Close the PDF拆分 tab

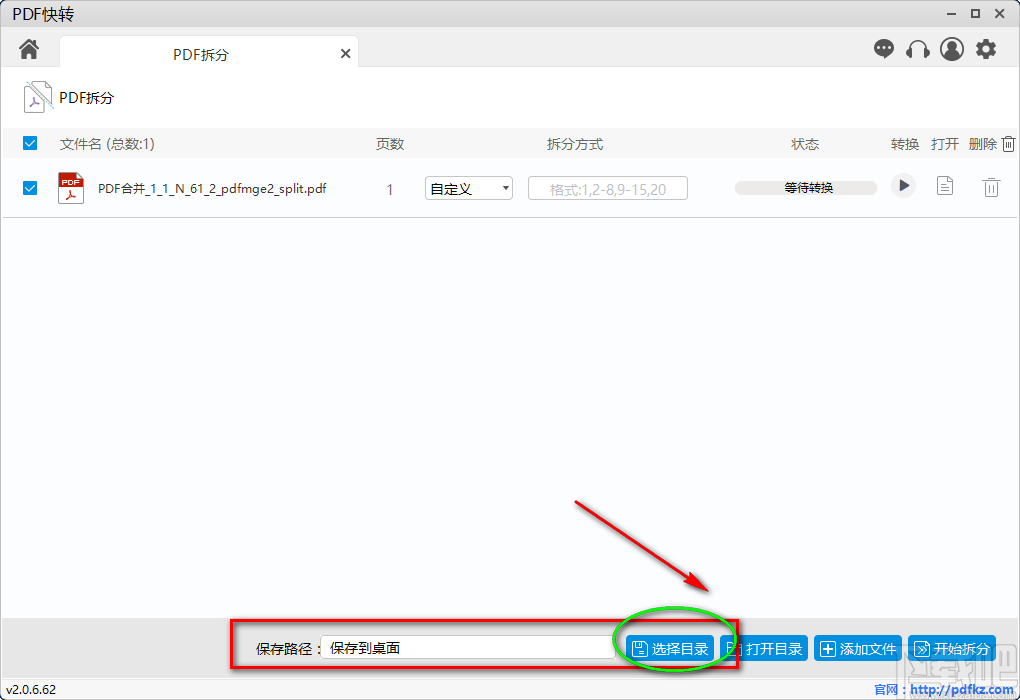345,53
